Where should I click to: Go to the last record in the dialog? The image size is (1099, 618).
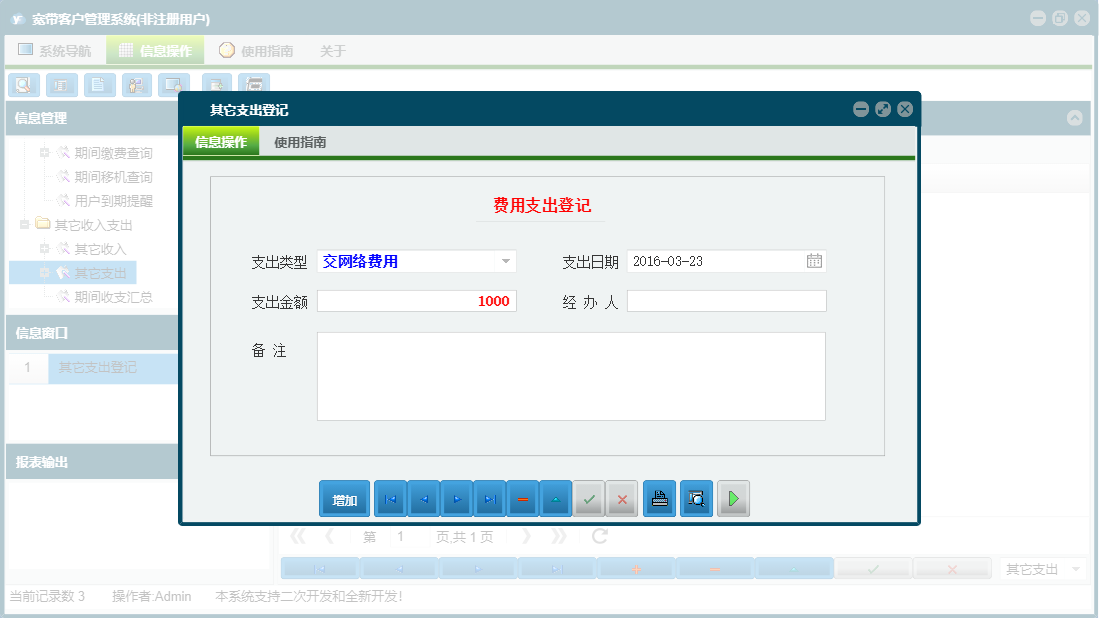[489, 498]
